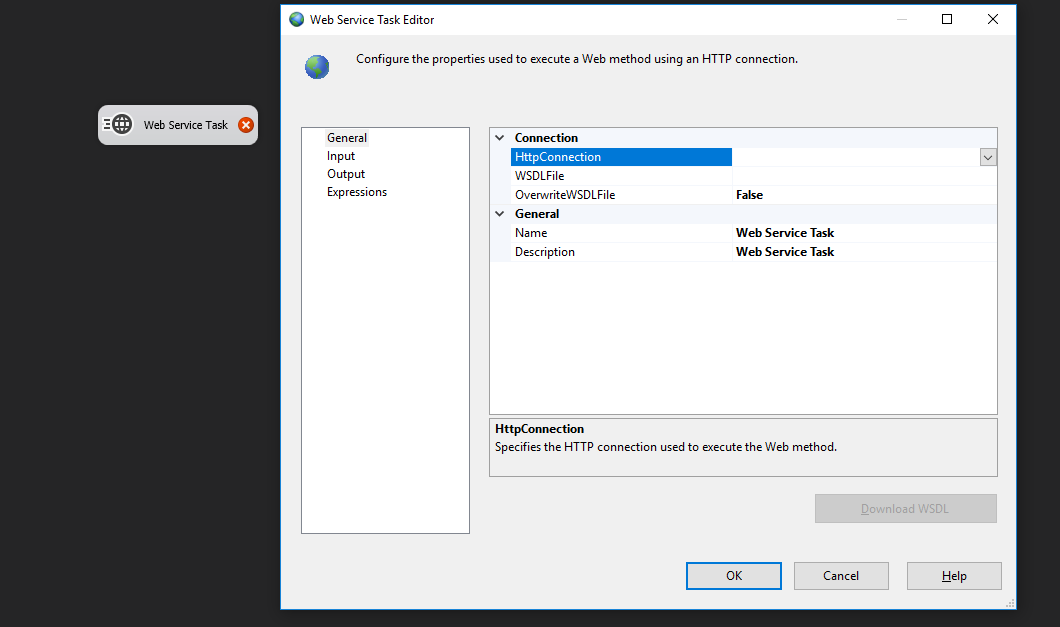Click the globe icon in the editor title bar
The image size is (1060, 627).
coord(297,19)
